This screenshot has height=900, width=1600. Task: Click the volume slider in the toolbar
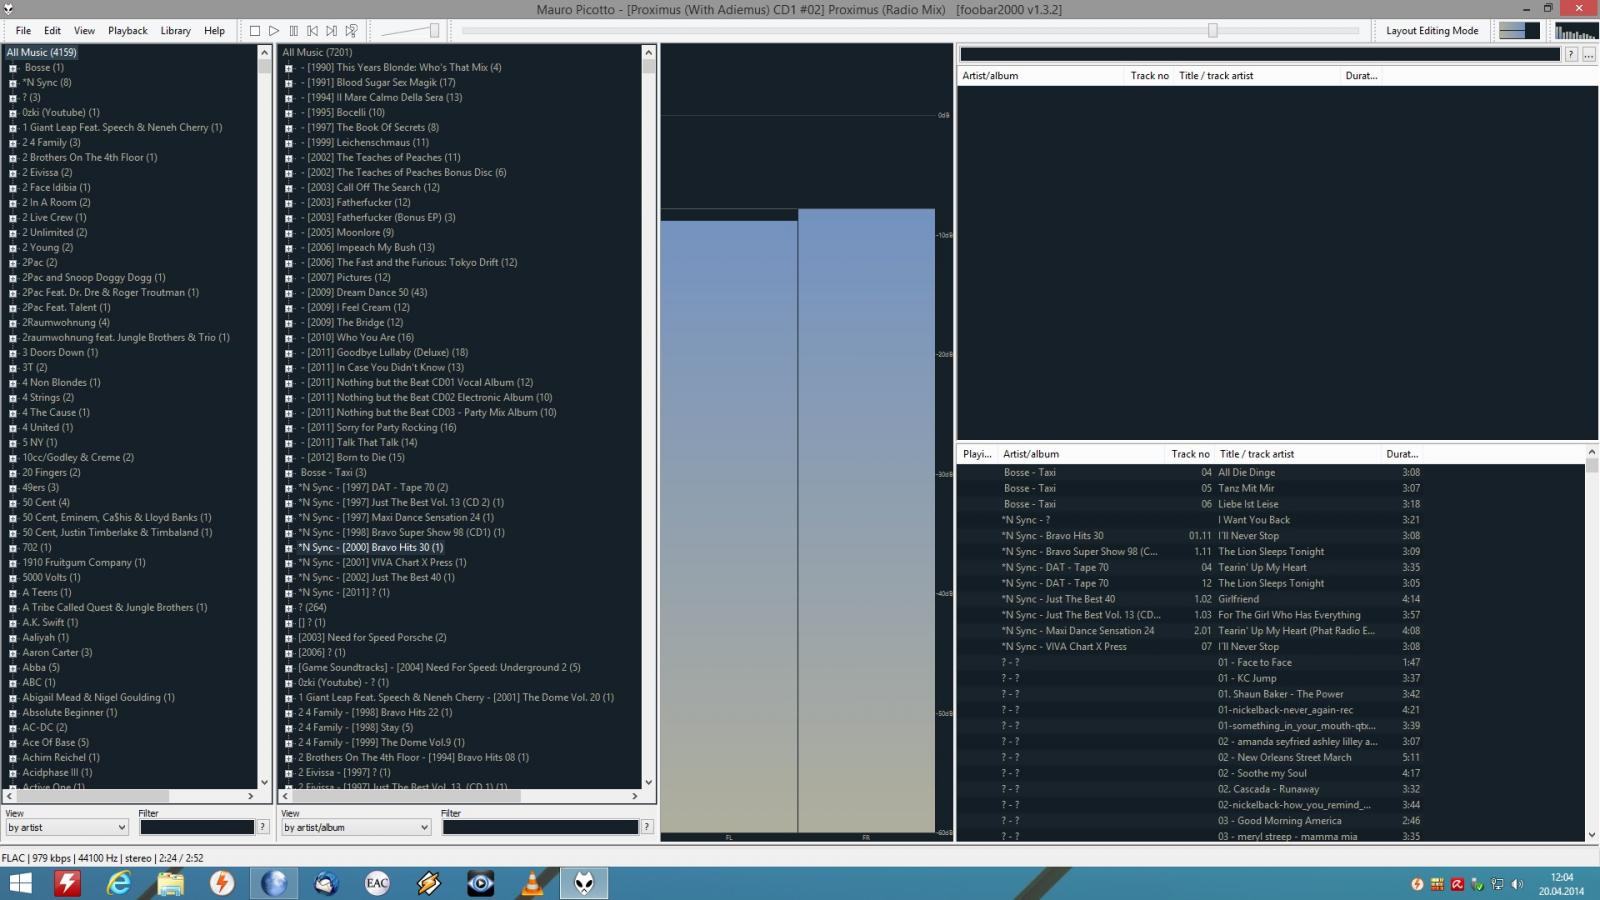click(410, 31)
